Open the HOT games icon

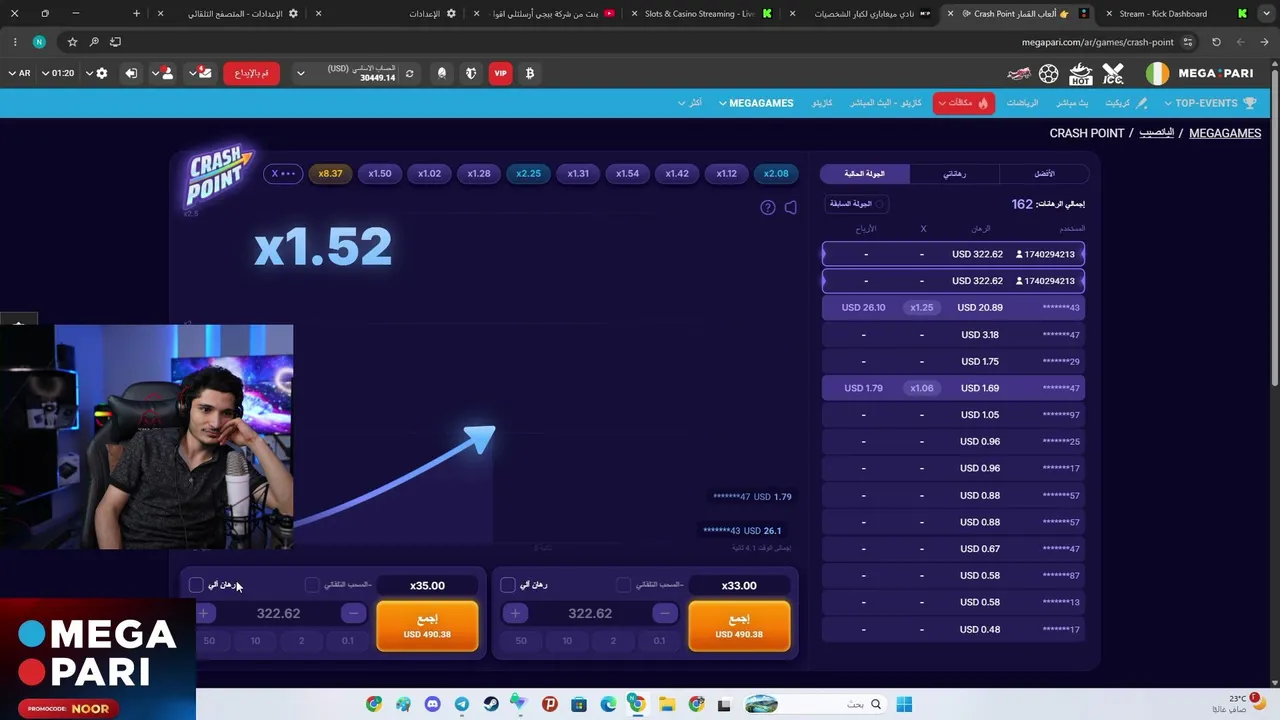point(1080,74)
